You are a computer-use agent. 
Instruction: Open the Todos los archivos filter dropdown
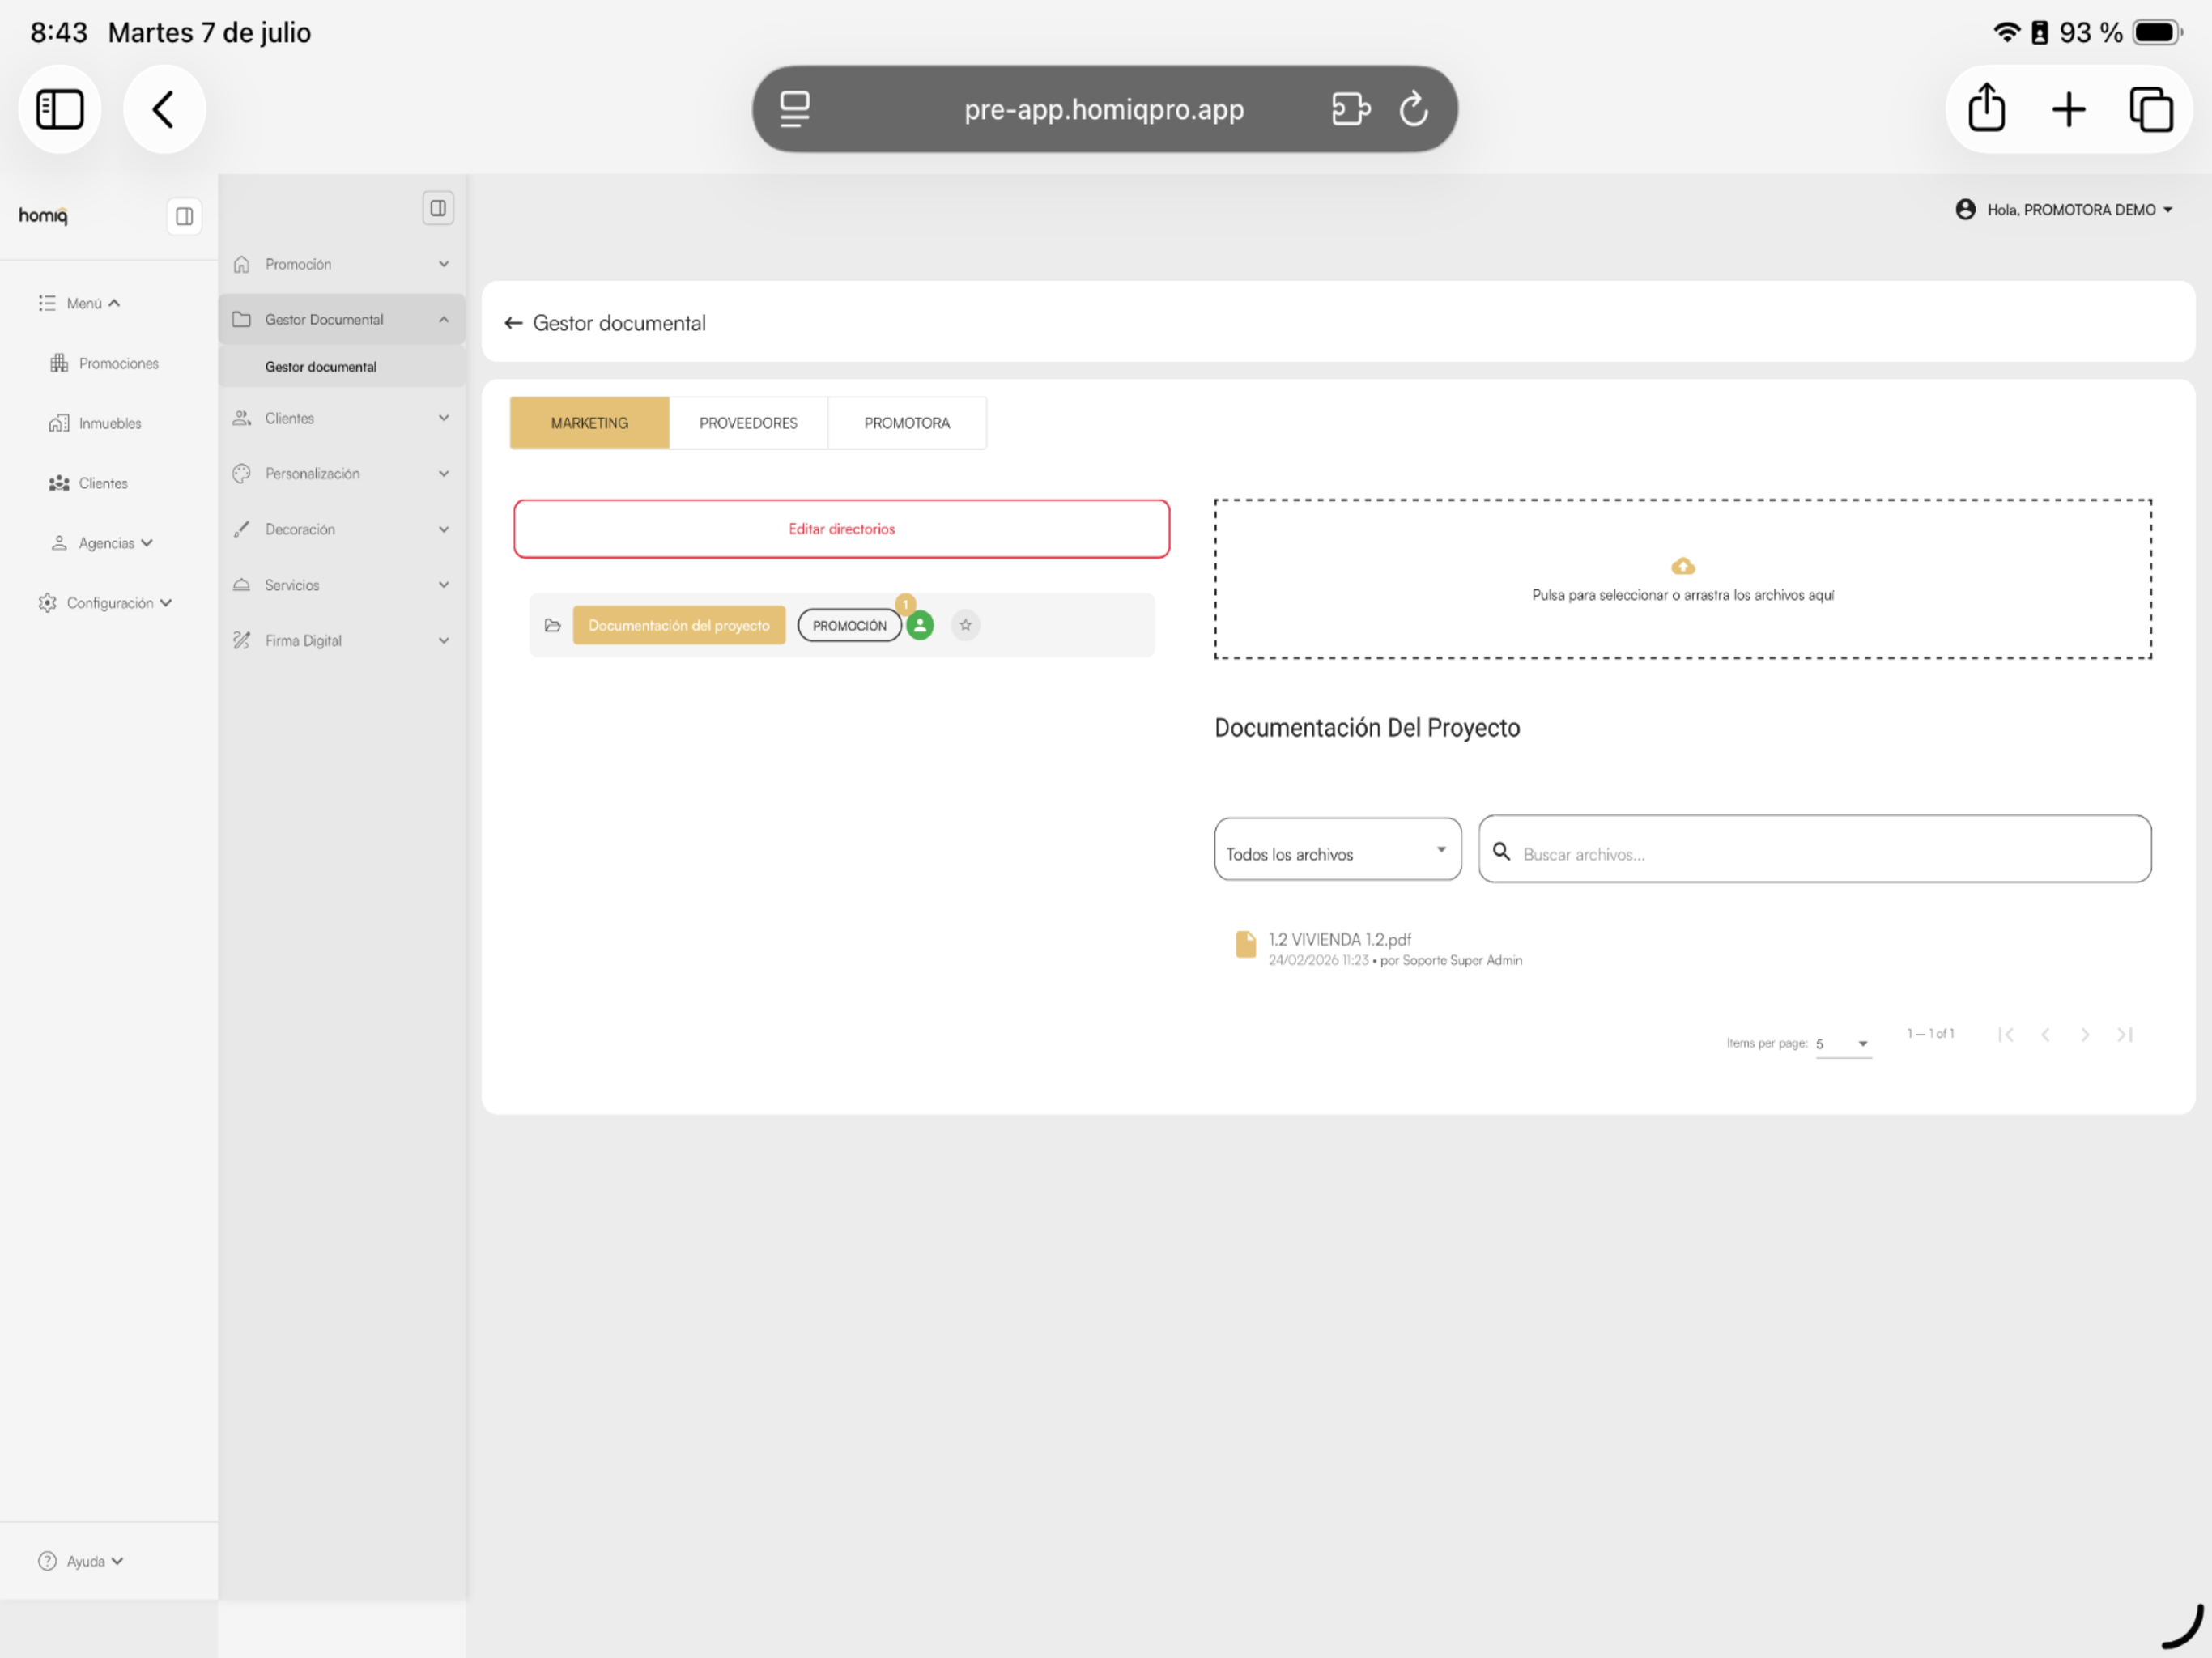click(x=1337, y=850)
